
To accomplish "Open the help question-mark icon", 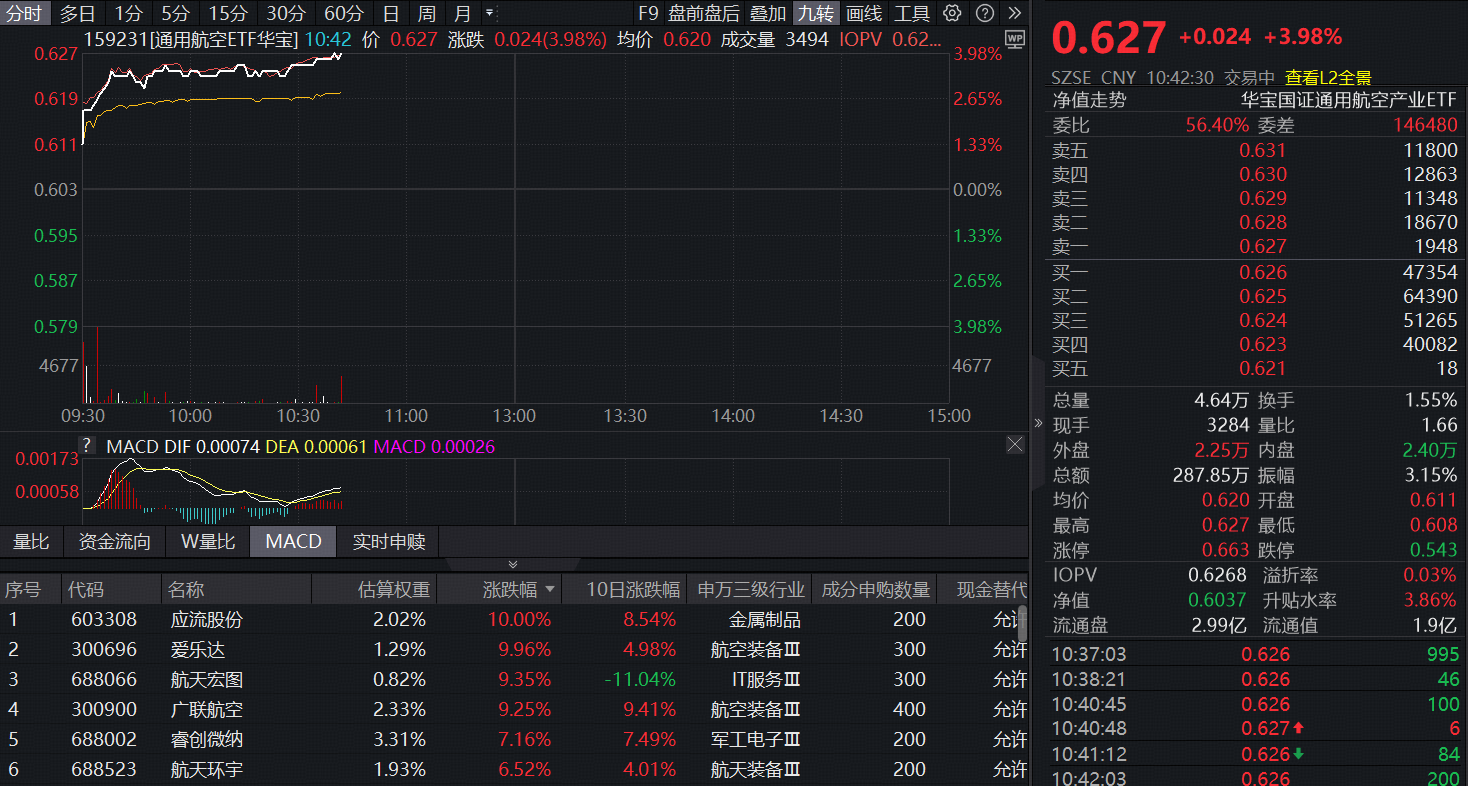I will point(983,13).
